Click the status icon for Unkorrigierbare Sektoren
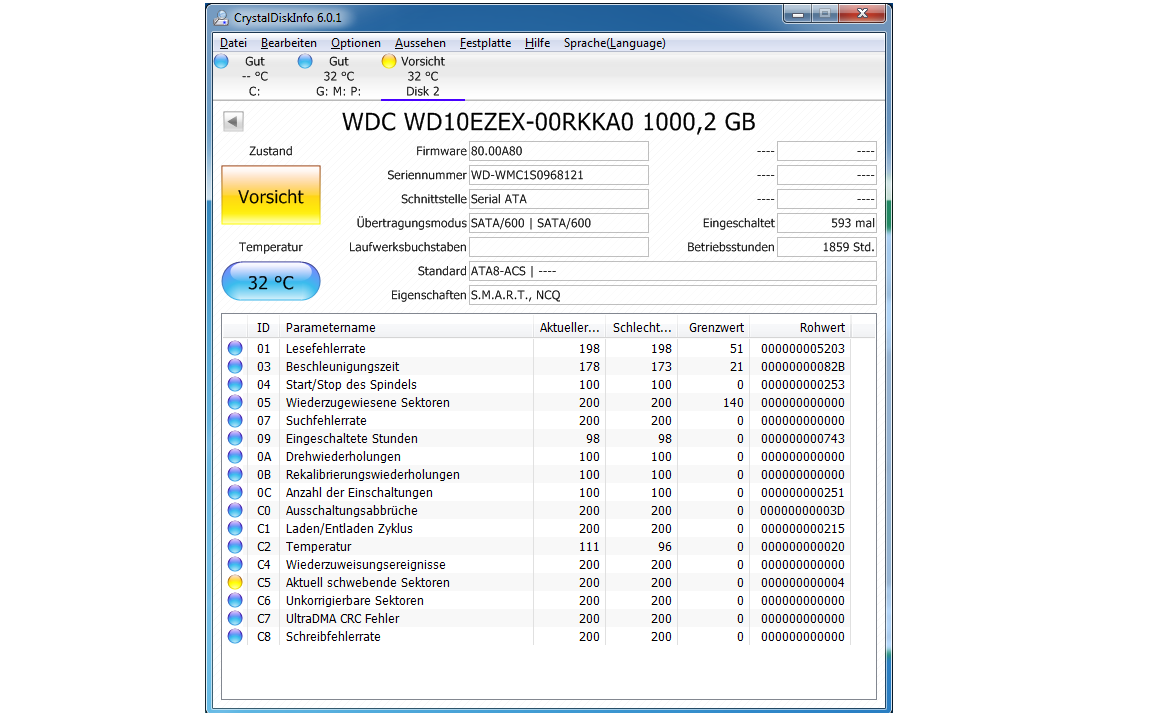Viewport: 1152px width, 713px height. (x=235, y=601)
